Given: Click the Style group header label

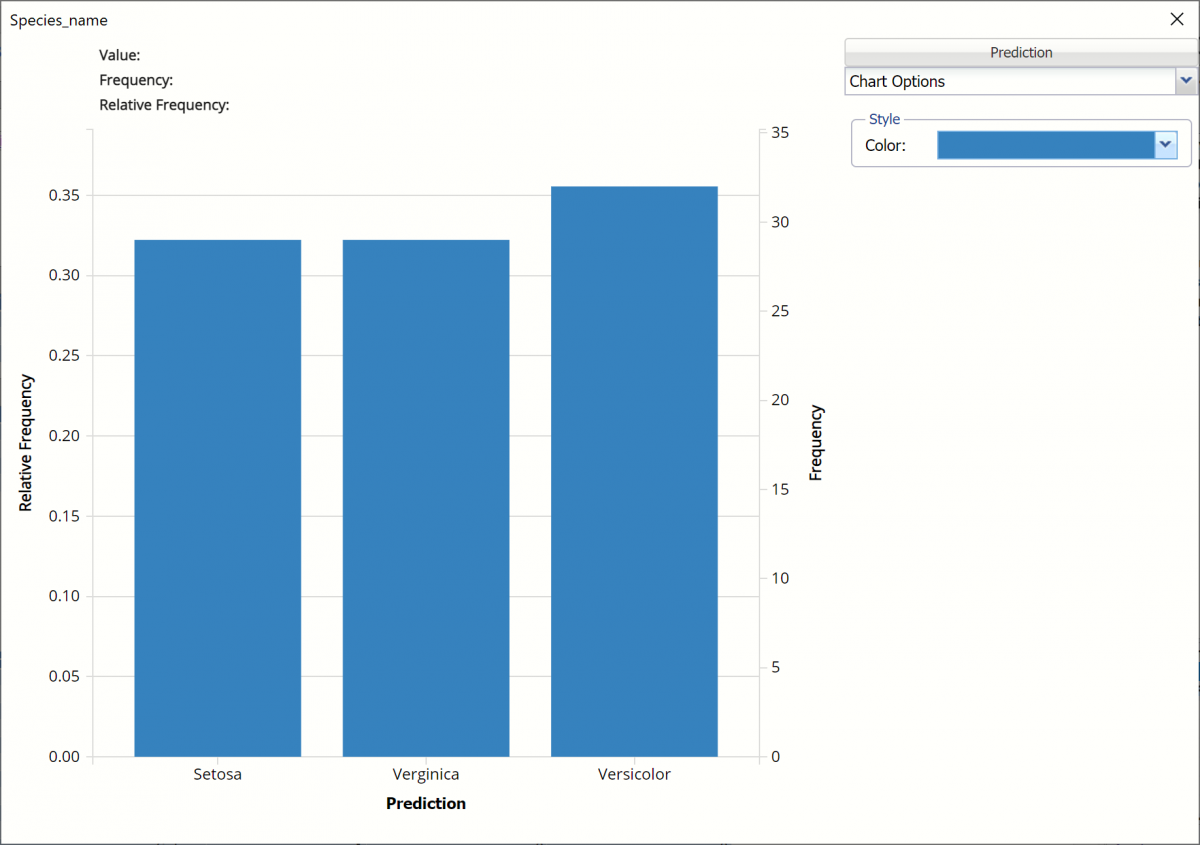Looking at the screenshot, I should click(x=884, y=119).
